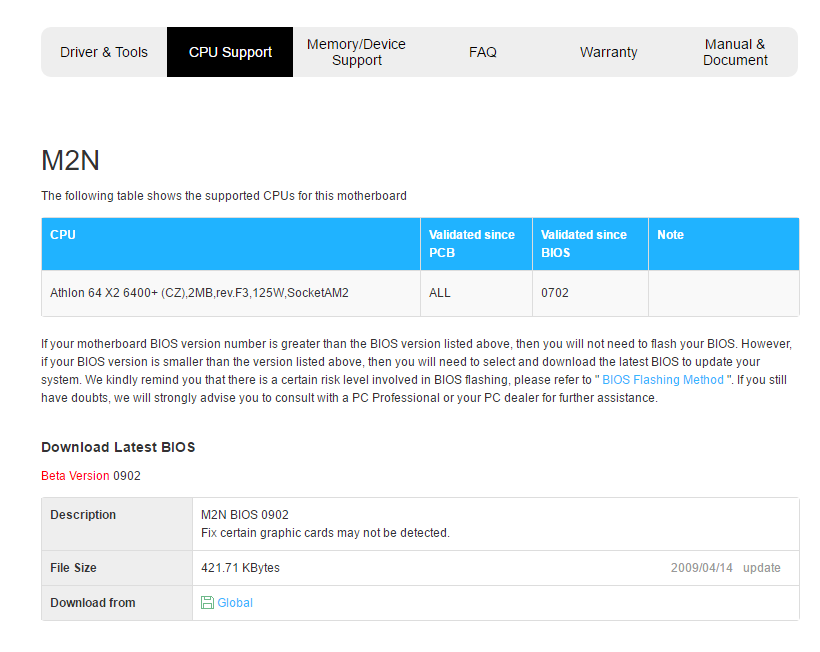Viewport: 820px width, 652px height.
Task: Open the Manual & Document tab
Action: click(x=735, y=52)
